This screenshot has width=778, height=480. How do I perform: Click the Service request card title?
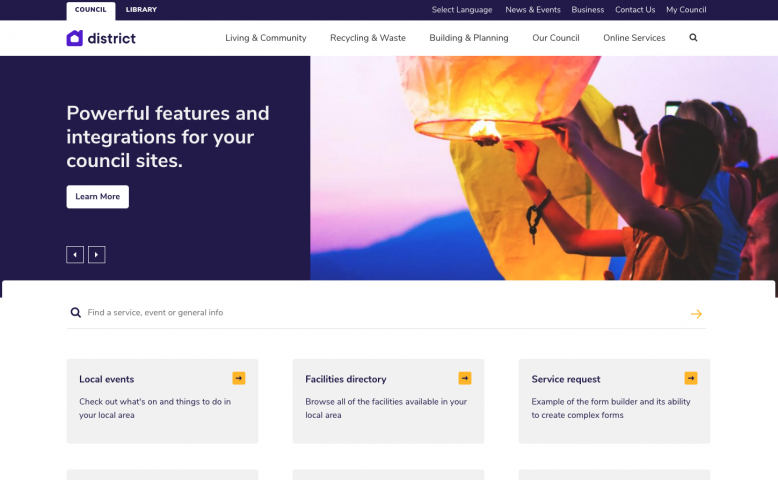point(566,379)
